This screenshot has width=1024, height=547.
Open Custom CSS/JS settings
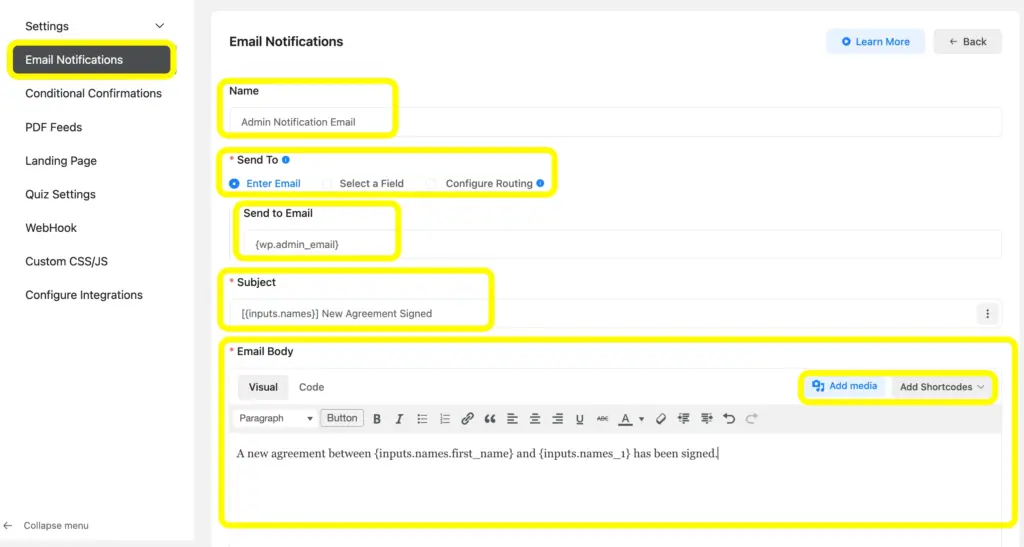[x=67, y=261]
